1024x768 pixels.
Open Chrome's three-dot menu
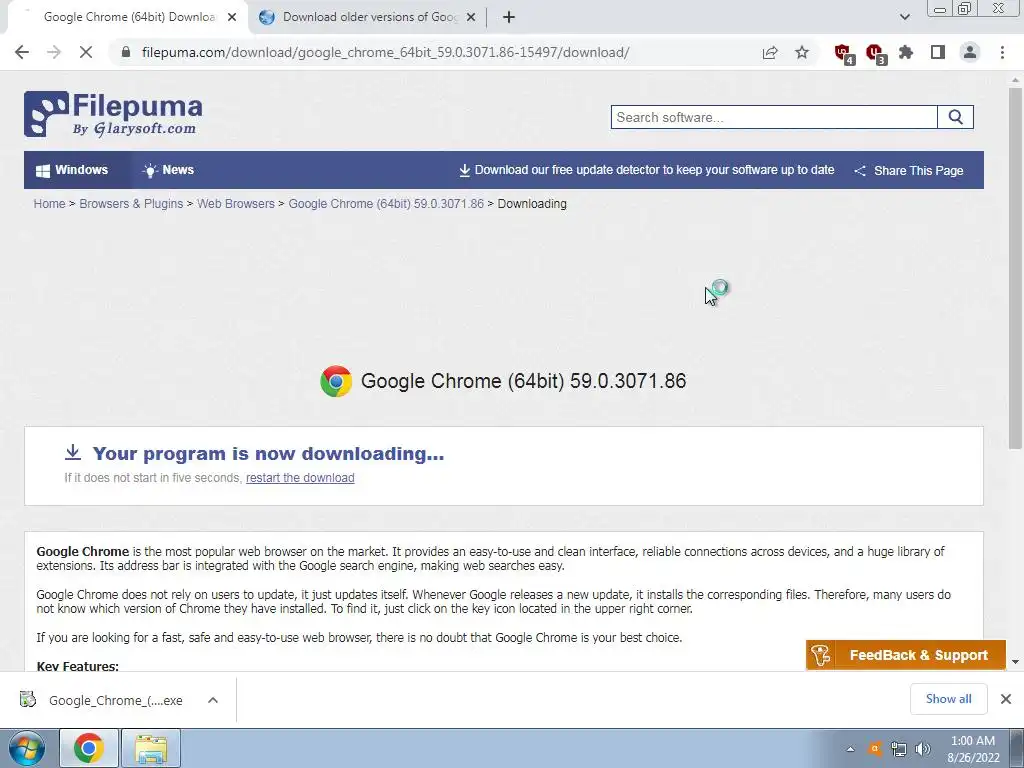[x=1002, y=52]
